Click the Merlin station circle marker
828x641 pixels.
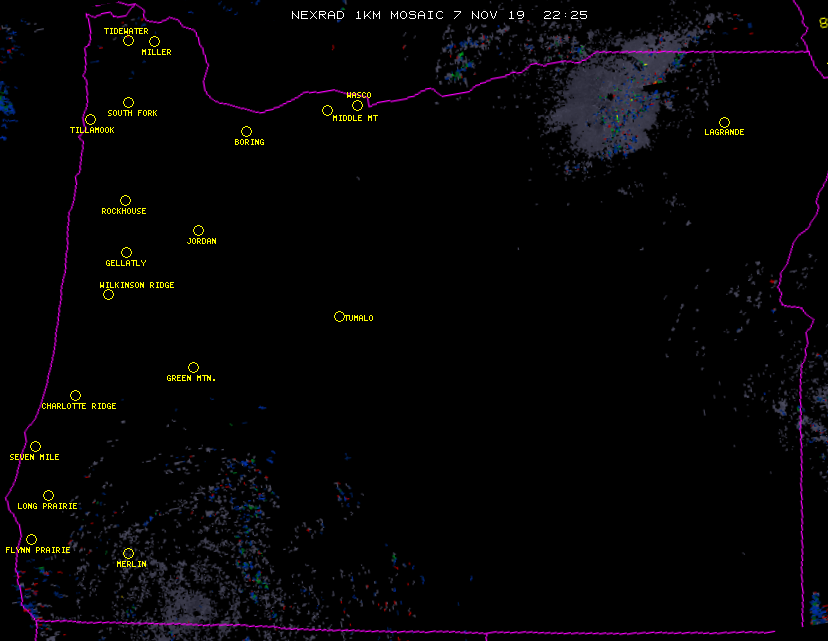128,554
